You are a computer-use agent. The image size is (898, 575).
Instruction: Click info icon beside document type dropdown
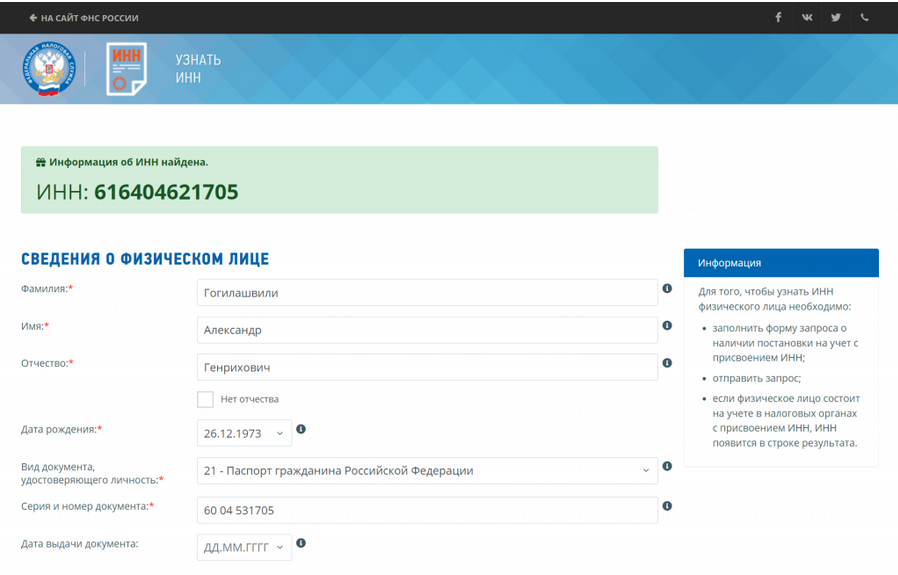click(x=667, y=467)
